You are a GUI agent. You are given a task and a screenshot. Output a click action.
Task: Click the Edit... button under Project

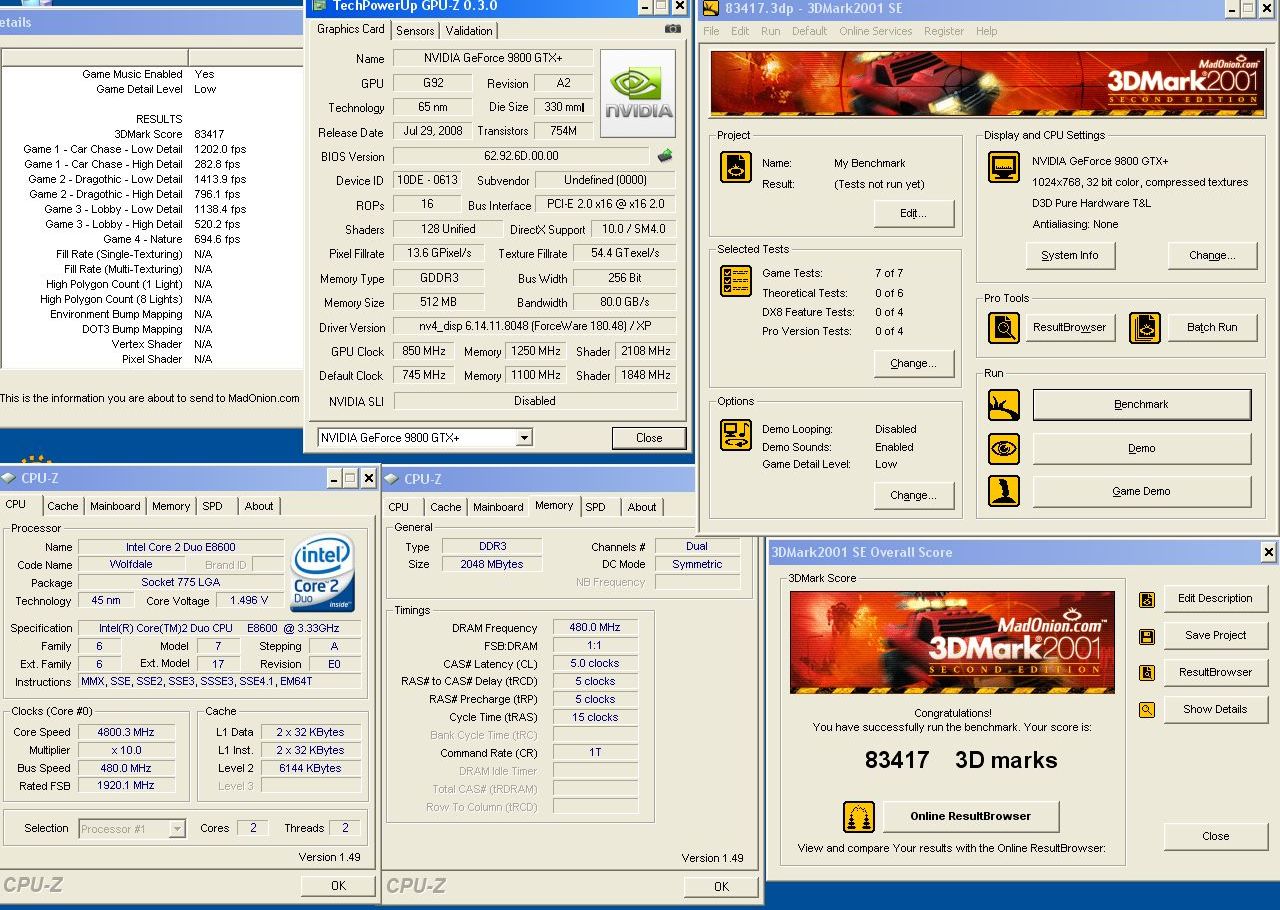pos(913,213)
